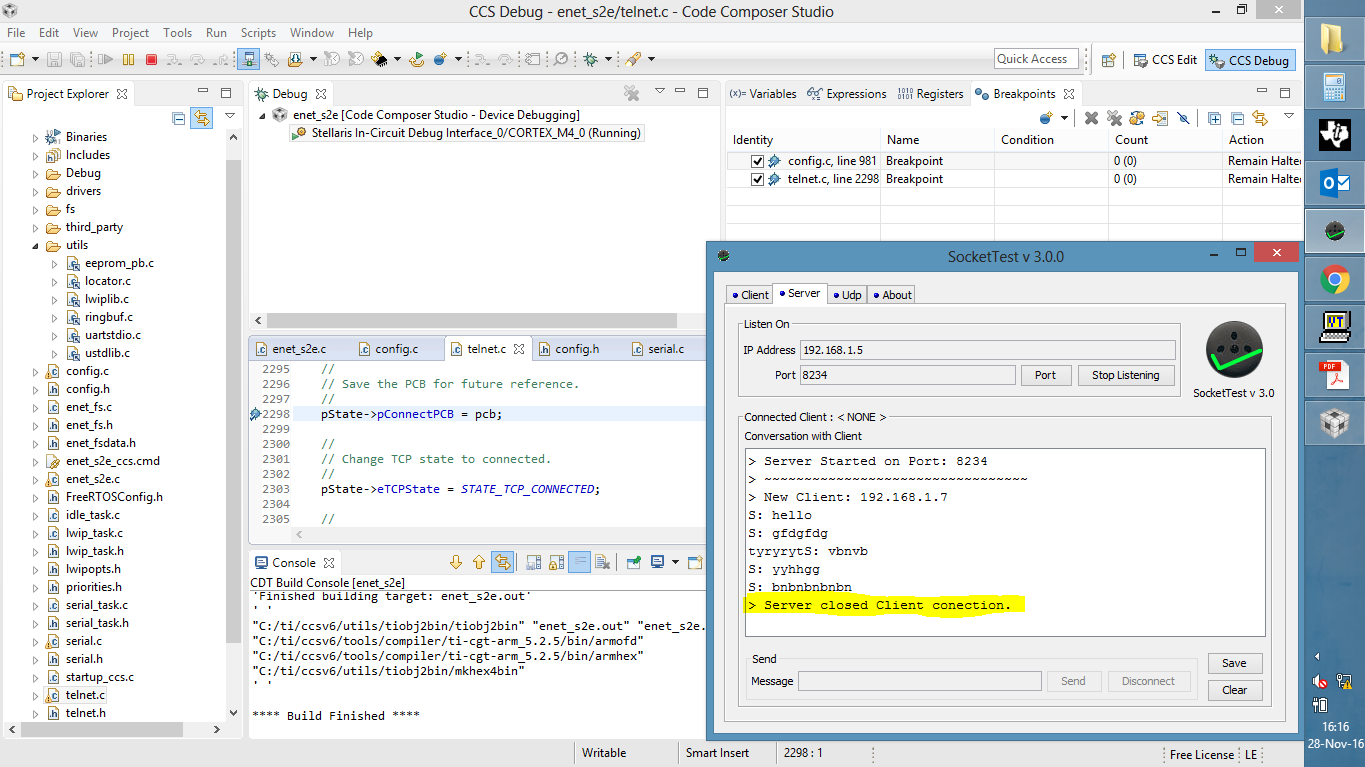Select the Udp tab in SocketTest
The width and height of the screenshot is (1365, 767).
(x=847, y=295)
